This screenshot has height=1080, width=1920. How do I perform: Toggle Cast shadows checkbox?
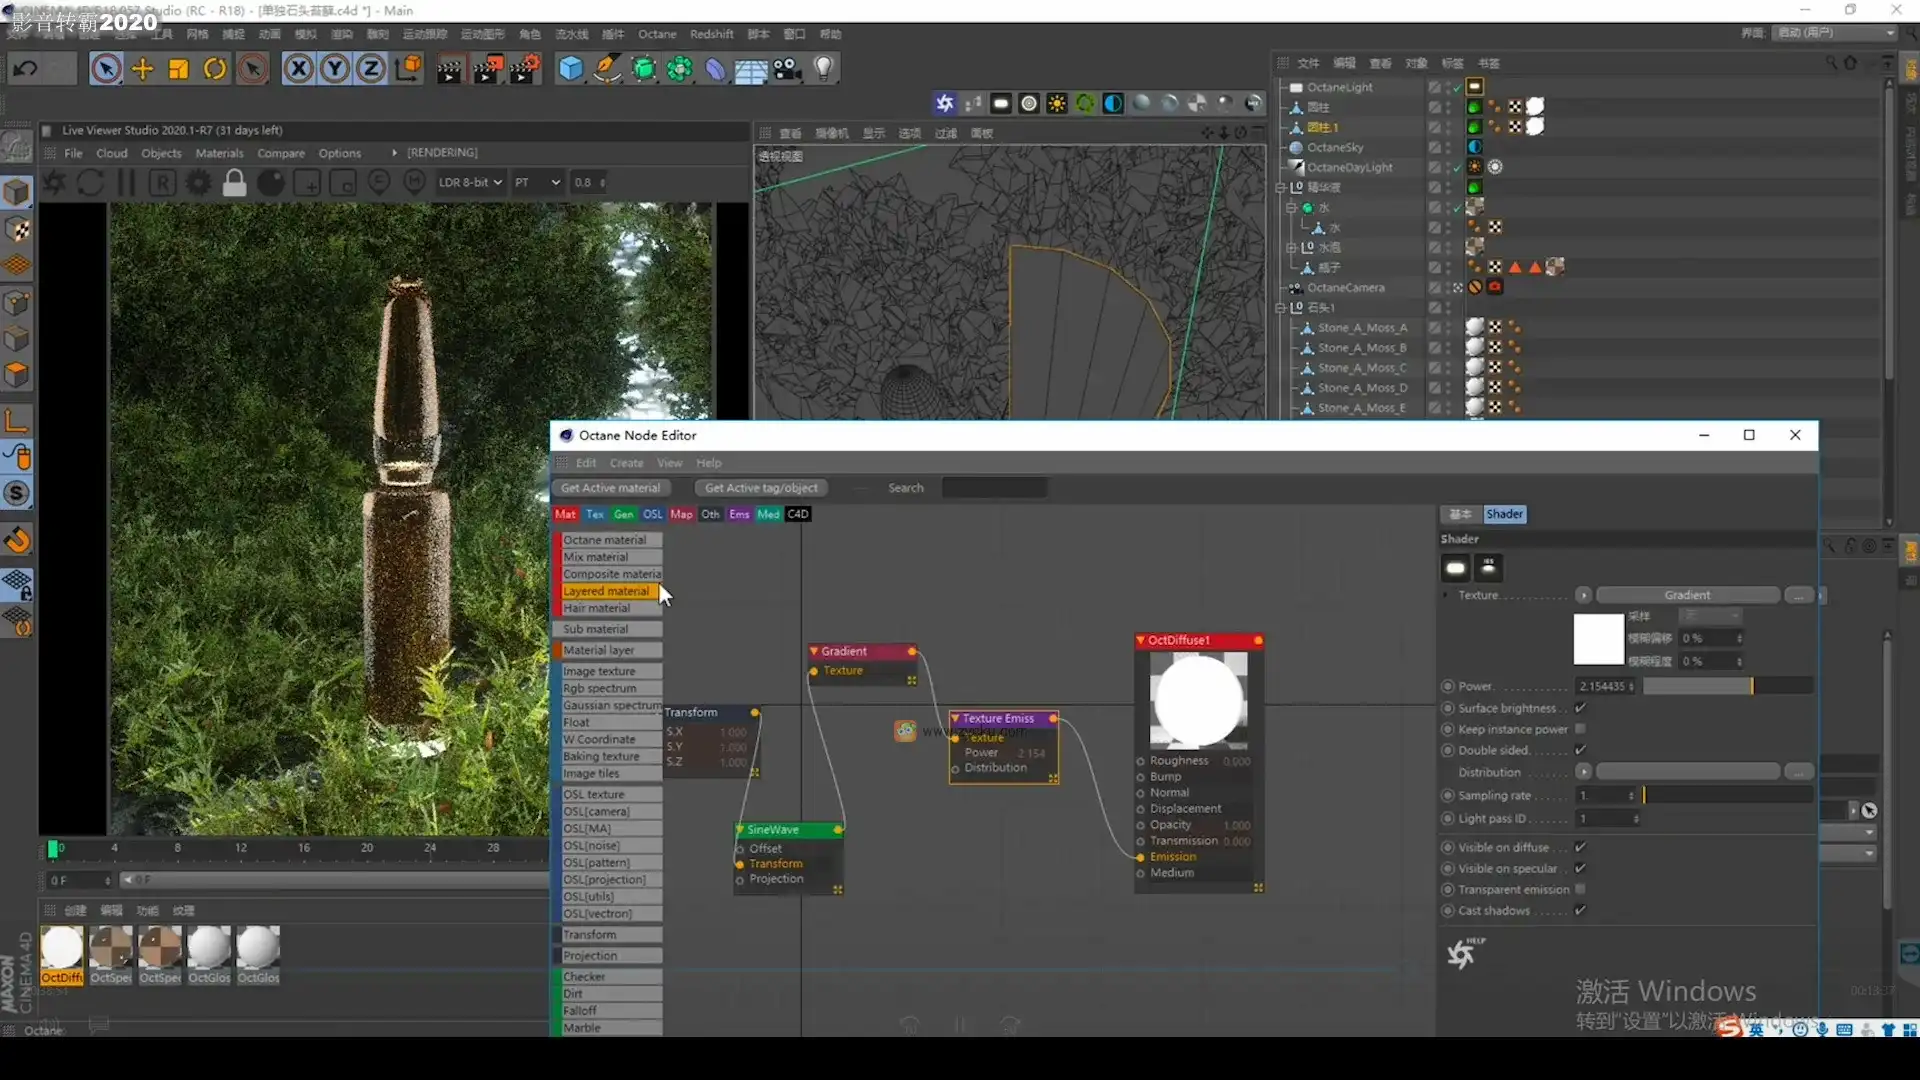[1580, 910]
